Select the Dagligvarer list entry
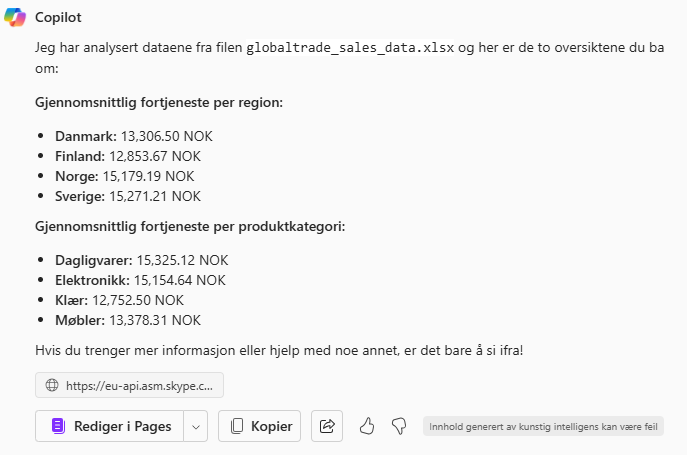 pyautogui.click(x=141, y=260)
